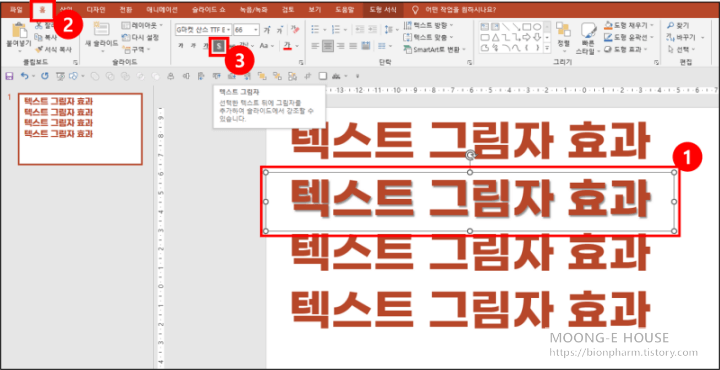Toggle Align Right paragraph button

tap(341, 46)
